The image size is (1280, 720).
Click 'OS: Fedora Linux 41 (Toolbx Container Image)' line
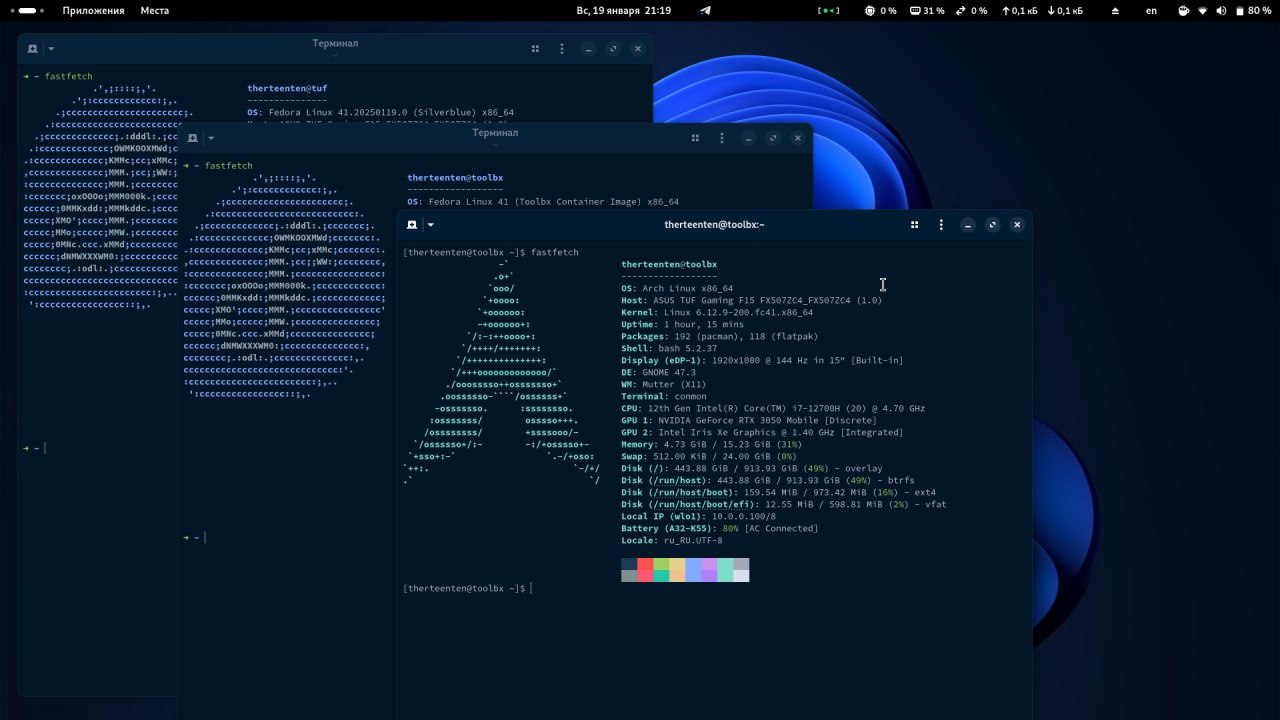point(543,202)
